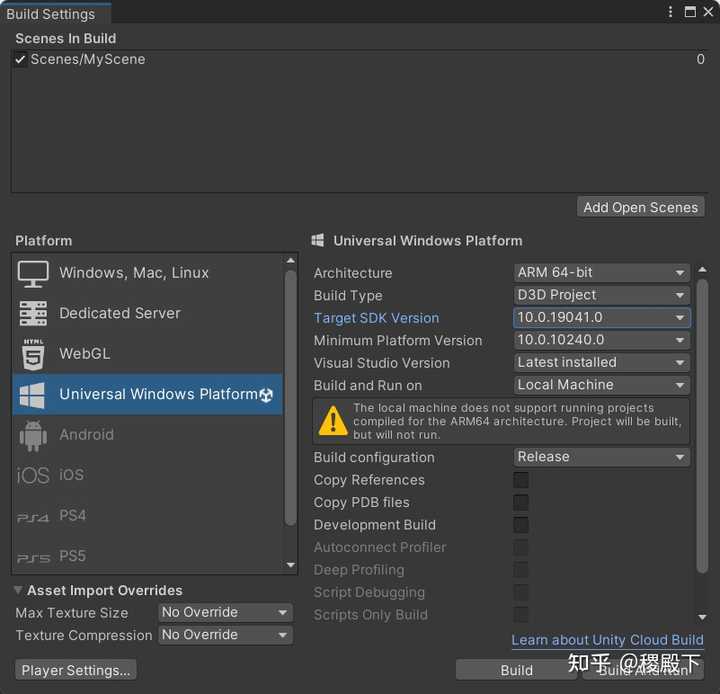Click the settings panel scroll up arrow
This screenshot has width=720, height=694.
coord(702,270)
